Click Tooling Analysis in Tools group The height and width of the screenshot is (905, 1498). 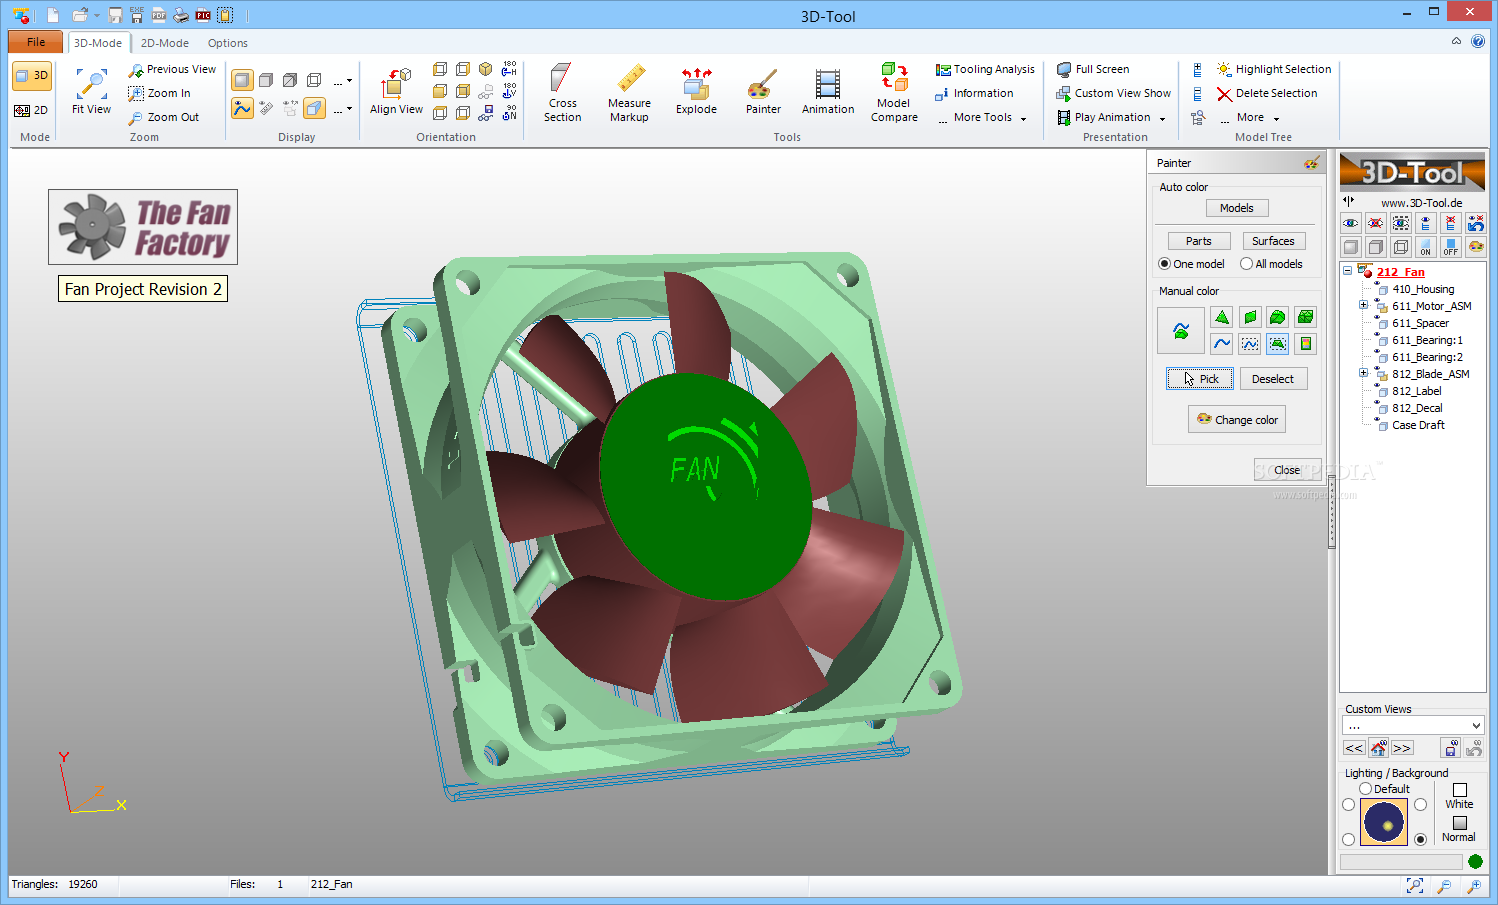pyautogui.click(x=985, y=69)
